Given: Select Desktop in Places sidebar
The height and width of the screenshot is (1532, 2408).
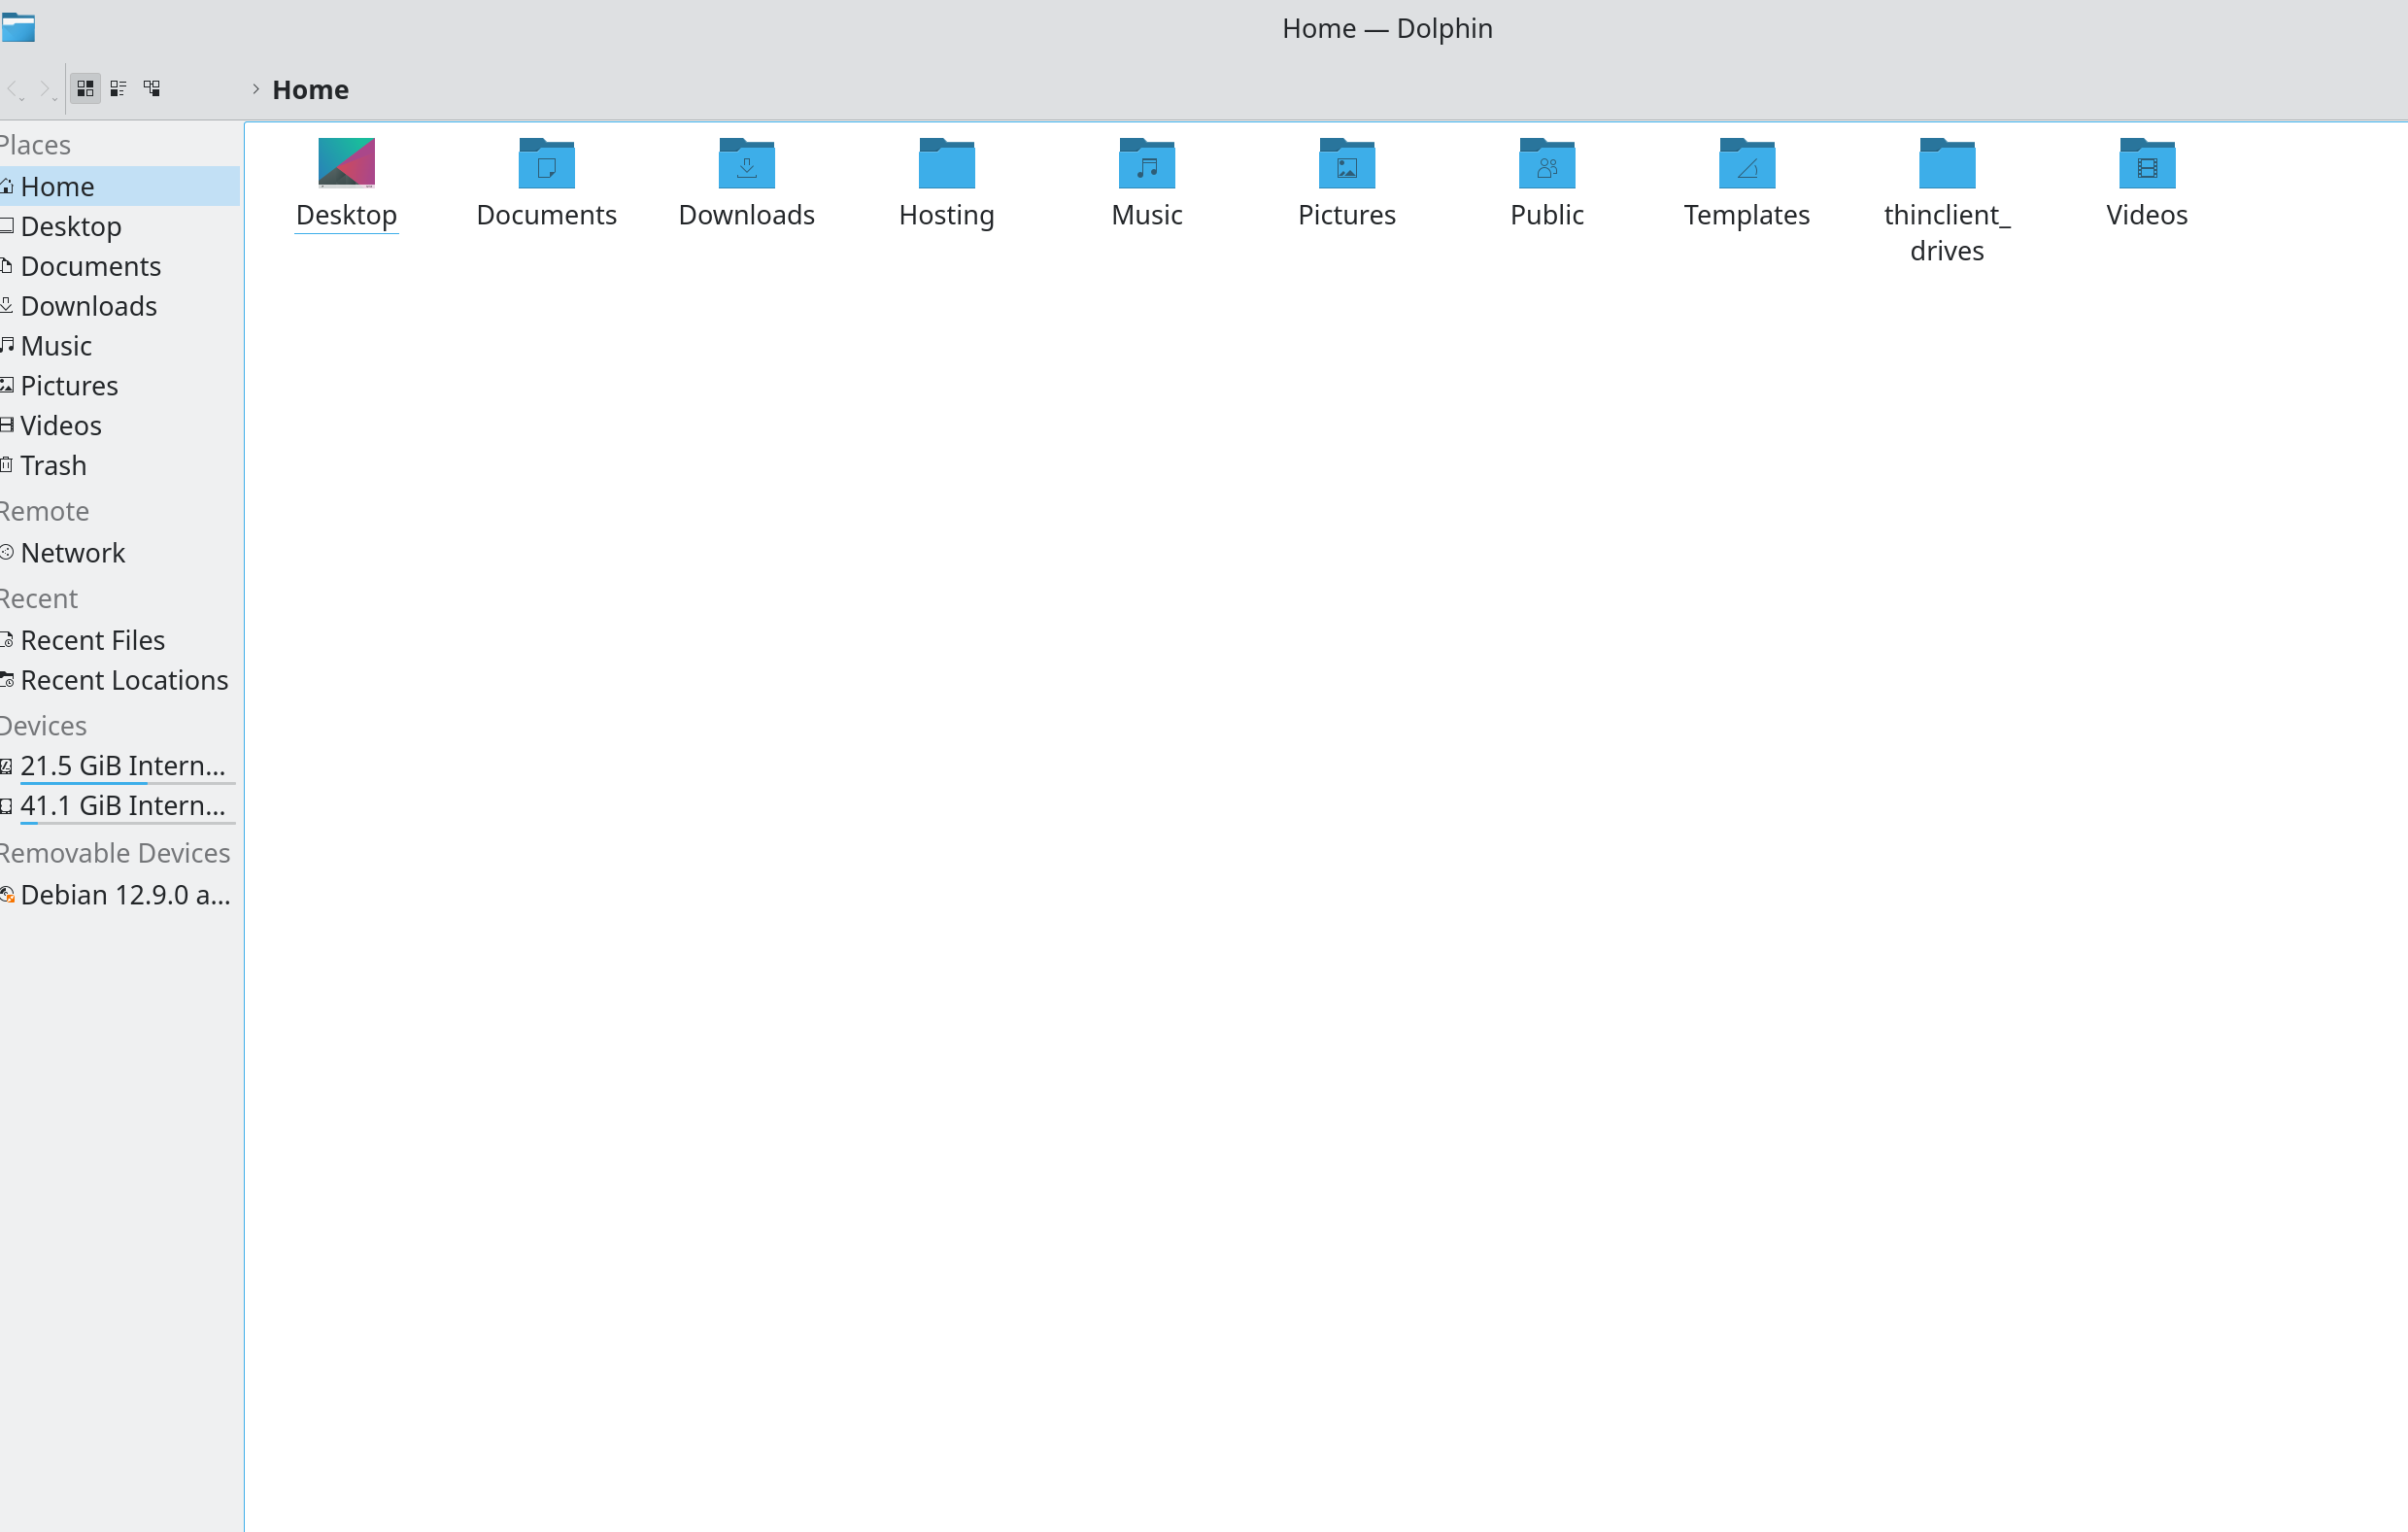Looking at the screenshot, I should pyautogui.click(x=119, y=226).
